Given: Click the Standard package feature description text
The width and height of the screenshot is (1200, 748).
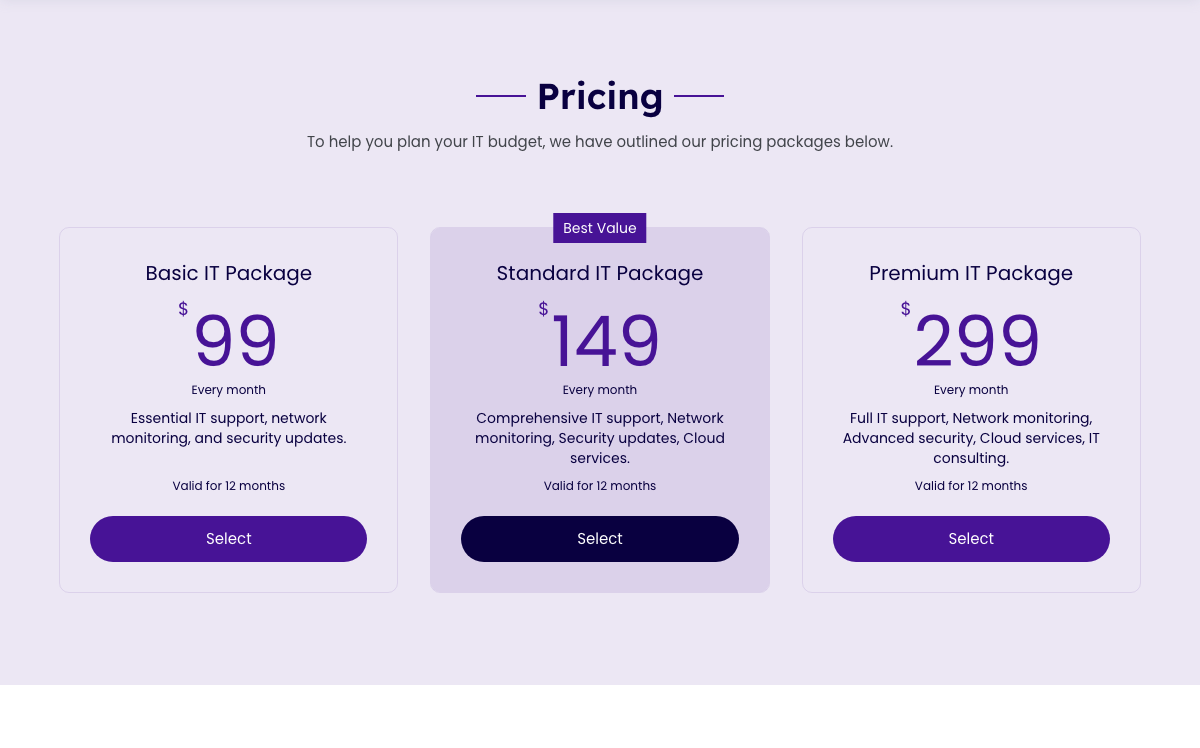Looking at the screenshot, I should click(x=599, y=437).
